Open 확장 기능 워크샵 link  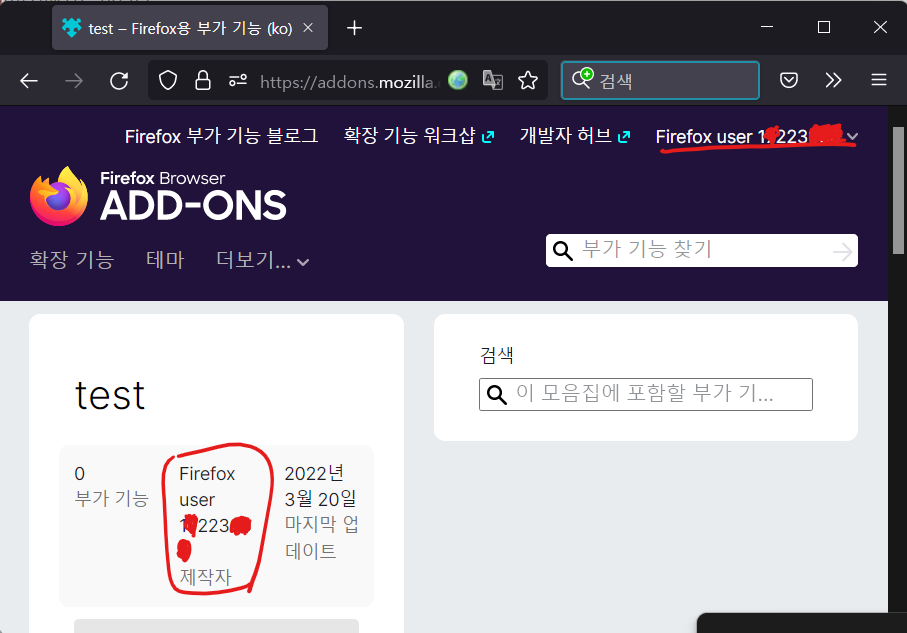pyautogui.click(x=418, y=137)
